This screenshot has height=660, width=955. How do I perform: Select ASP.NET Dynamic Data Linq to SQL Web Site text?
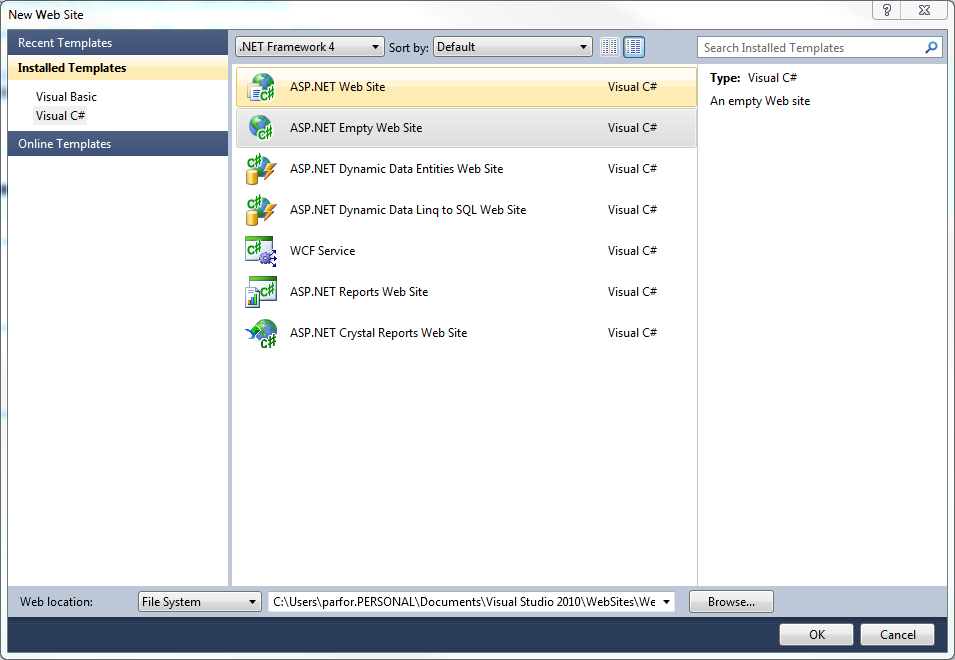pyautogui.click(x=408, y=210)
